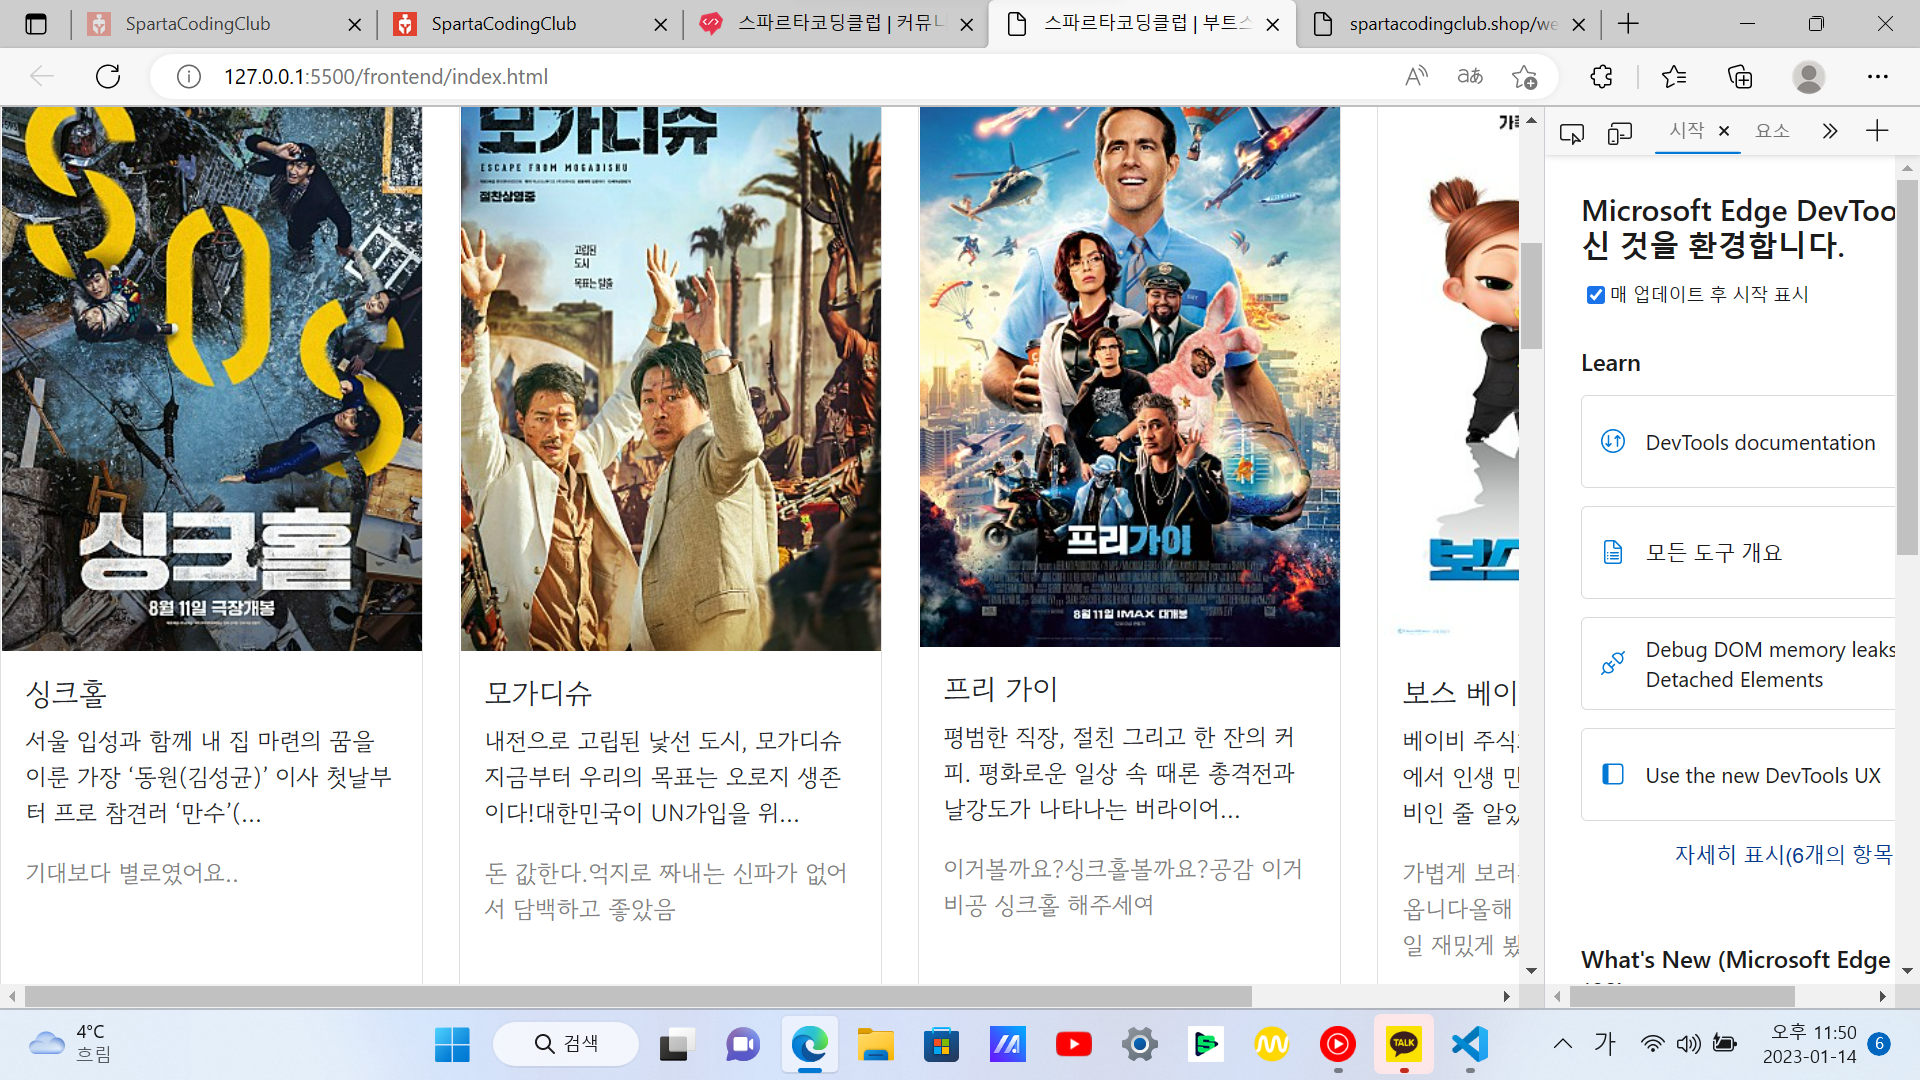Open the clock and date in taskbar
The width and height of the screenshot is (1920, 1080).
click(1809, 1044)
